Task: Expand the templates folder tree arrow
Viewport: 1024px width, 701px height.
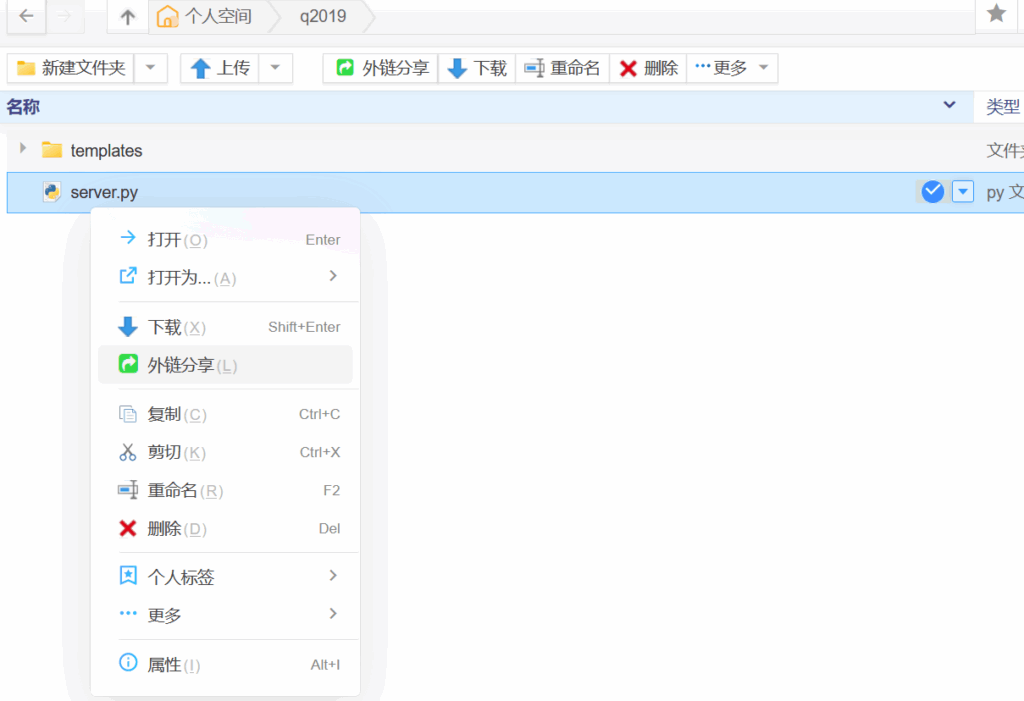Action: (23, 149)
